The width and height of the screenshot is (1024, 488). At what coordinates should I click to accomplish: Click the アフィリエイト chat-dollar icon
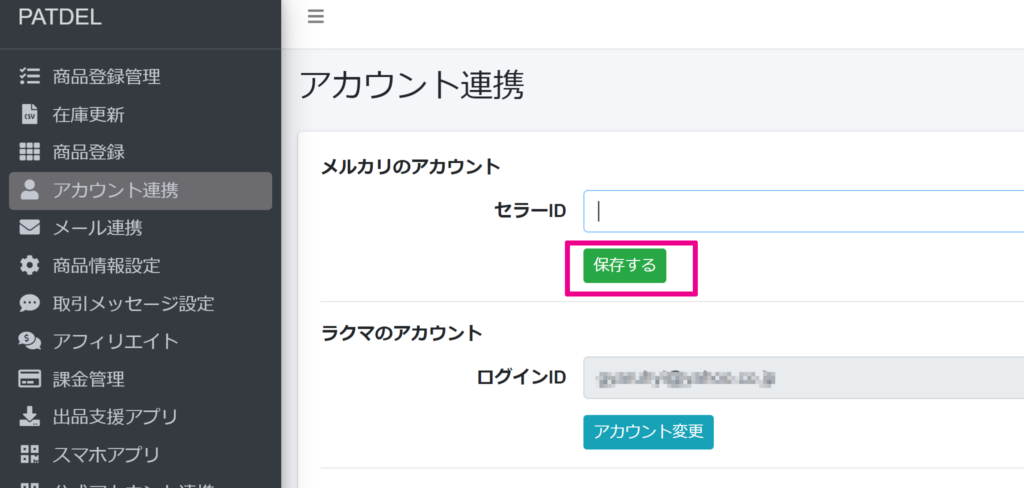(x=30, y=342)
